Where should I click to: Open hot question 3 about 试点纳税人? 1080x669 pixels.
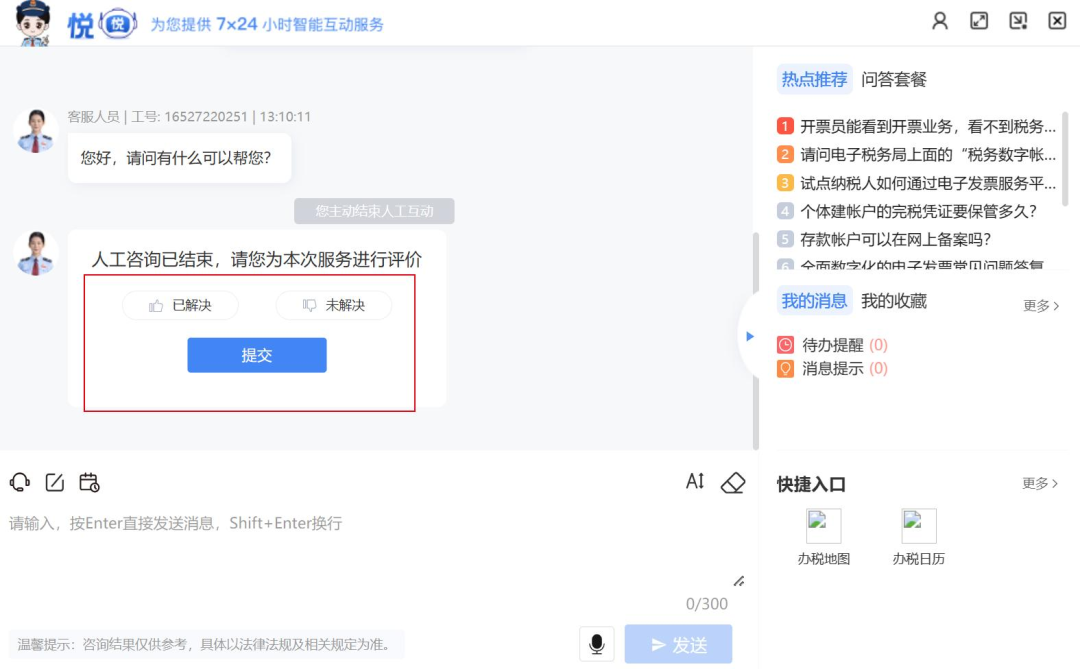[916, 183]
